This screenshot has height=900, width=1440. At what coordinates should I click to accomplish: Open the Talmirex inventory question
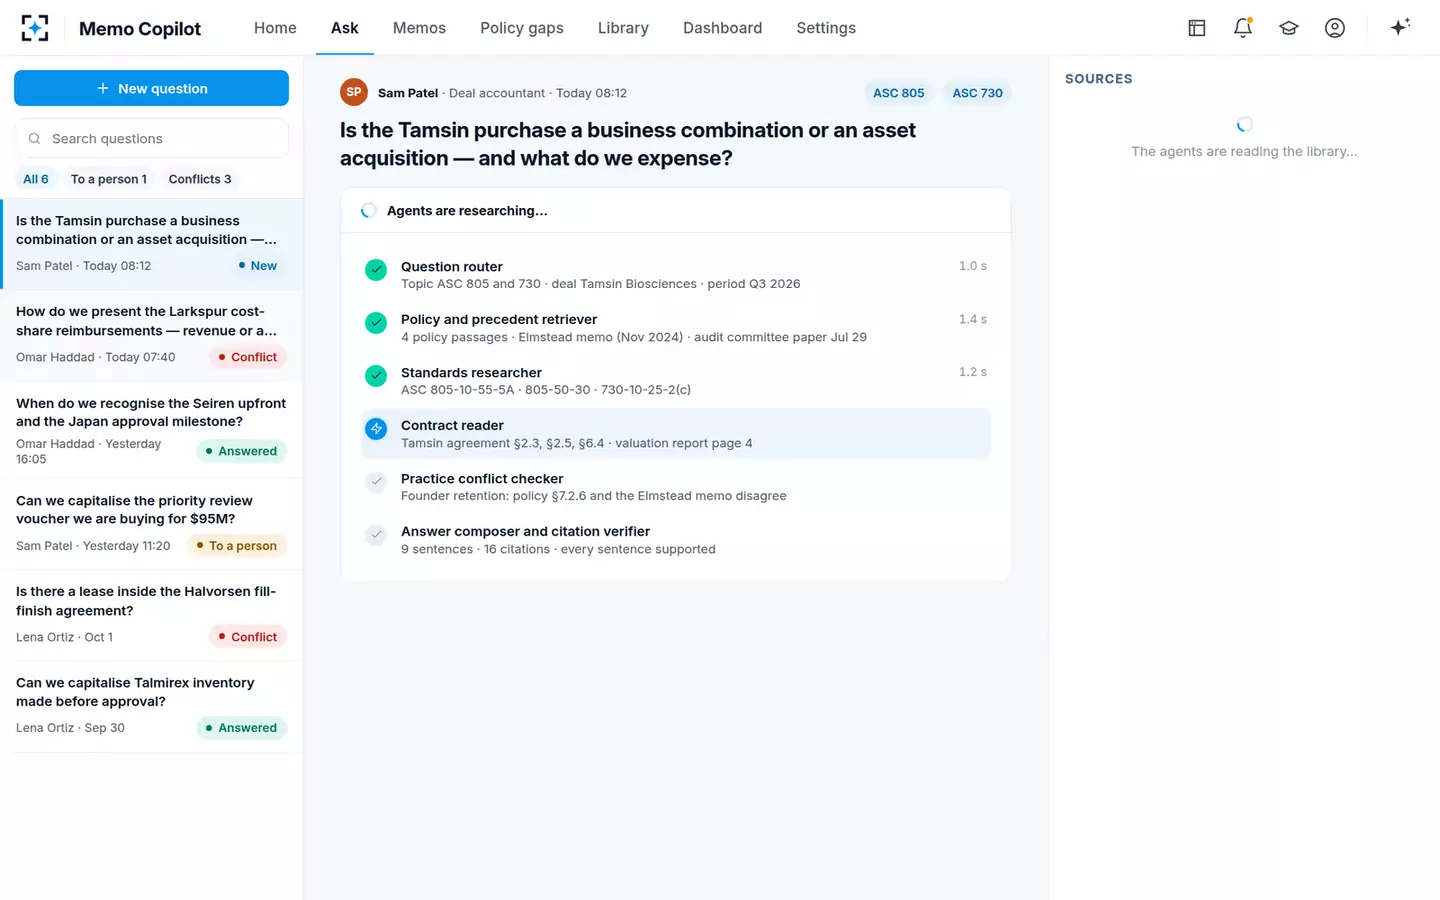[x=151, y=707]
